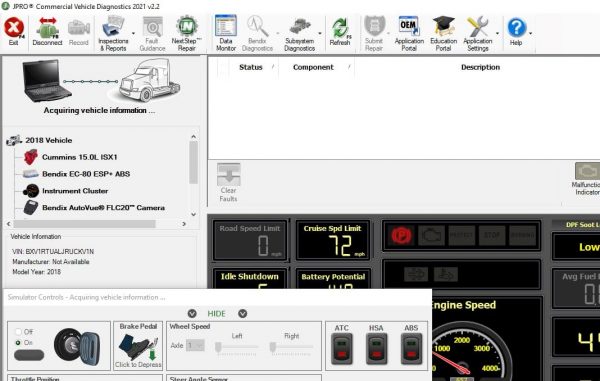Click the truck connection image
The height and width of the screenshot is (381, 600).
tap(150, 80)
